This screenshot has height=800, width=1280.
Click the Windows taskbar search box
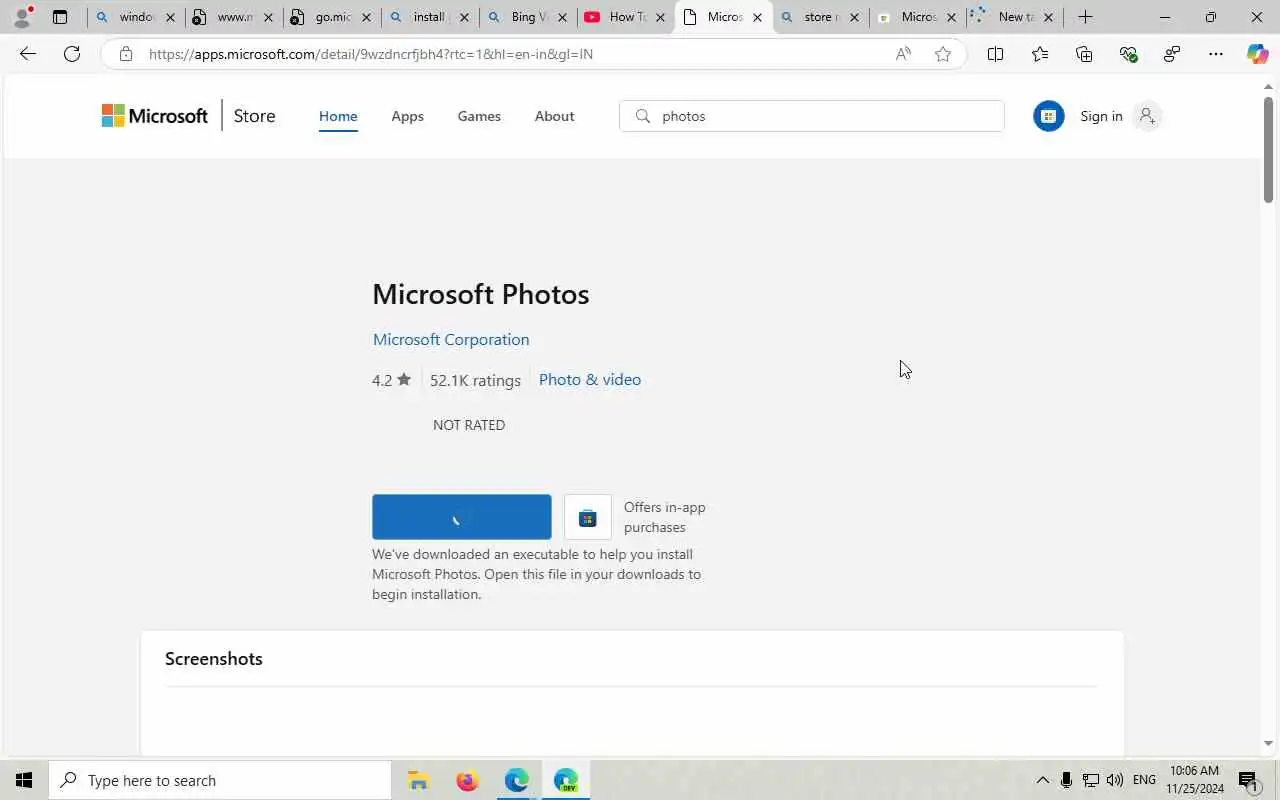coord(220,780)
